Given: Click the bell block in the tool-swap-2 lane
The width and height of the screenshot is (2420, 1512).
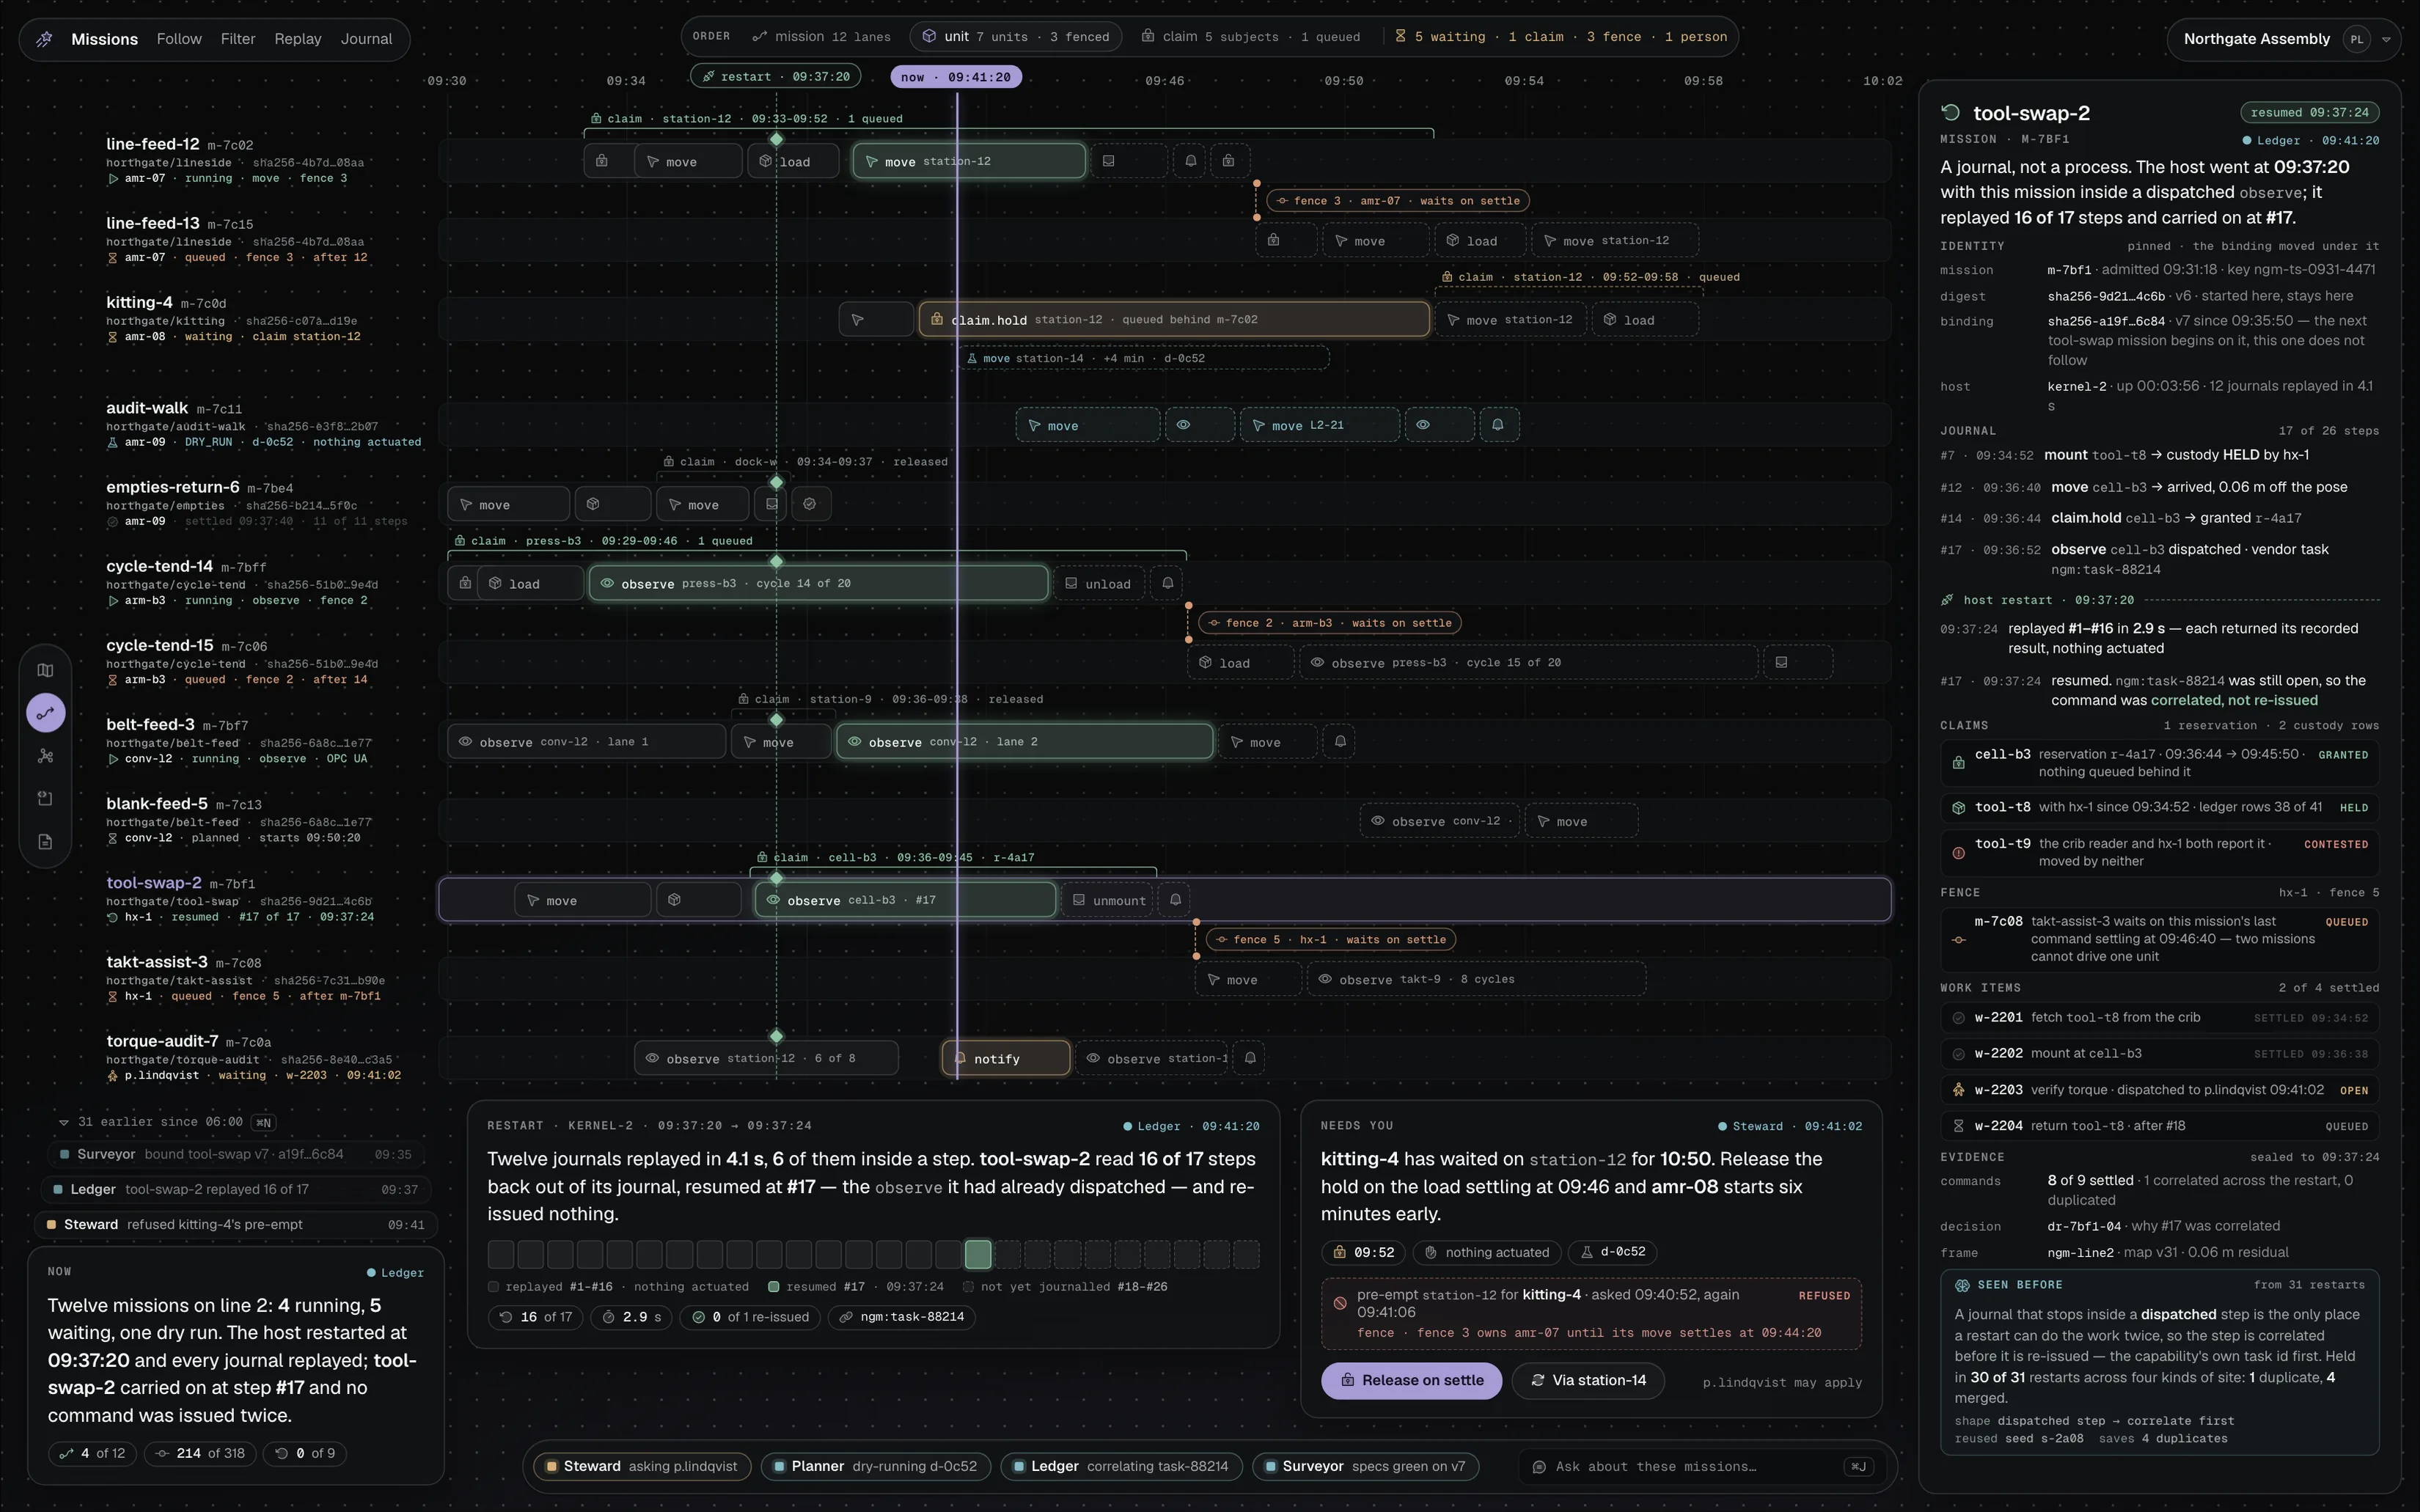Looking at the screenshot, I should (x=1175, y=900).
